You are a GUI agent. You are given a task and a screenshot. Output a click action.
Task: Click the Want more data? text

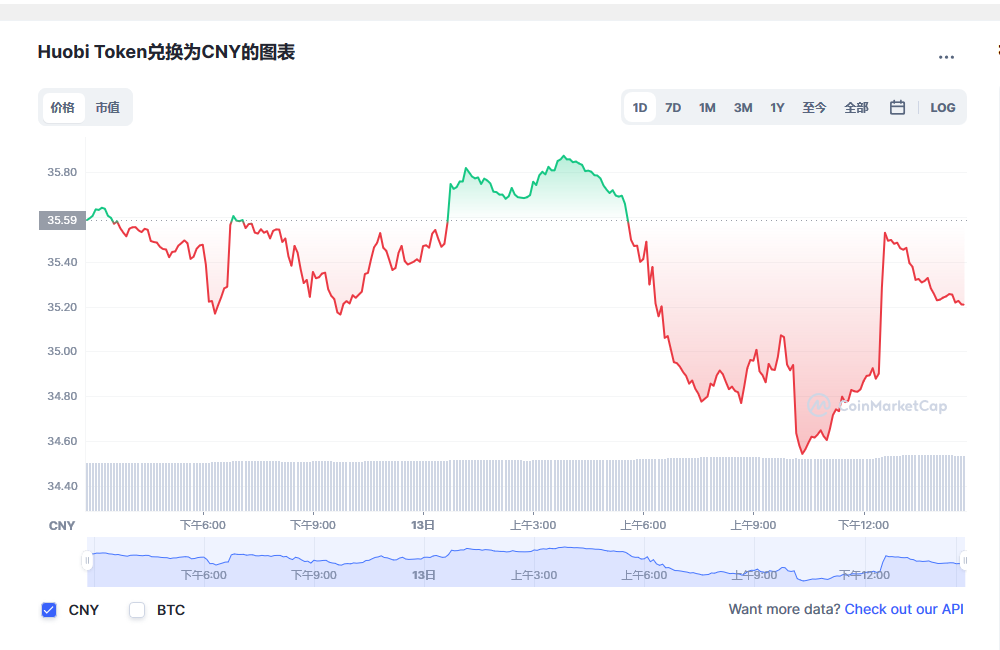pos(784,609)
